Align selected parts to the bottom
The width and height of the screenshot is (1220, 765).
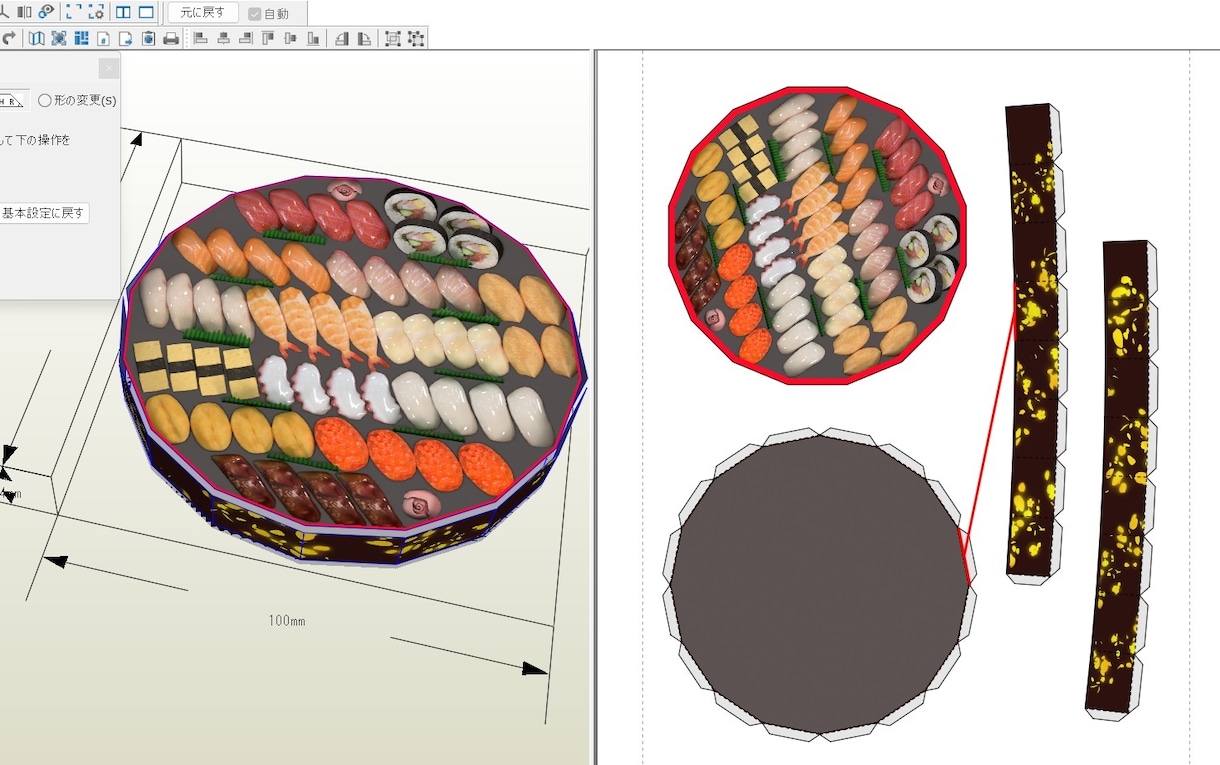[314, 39]
